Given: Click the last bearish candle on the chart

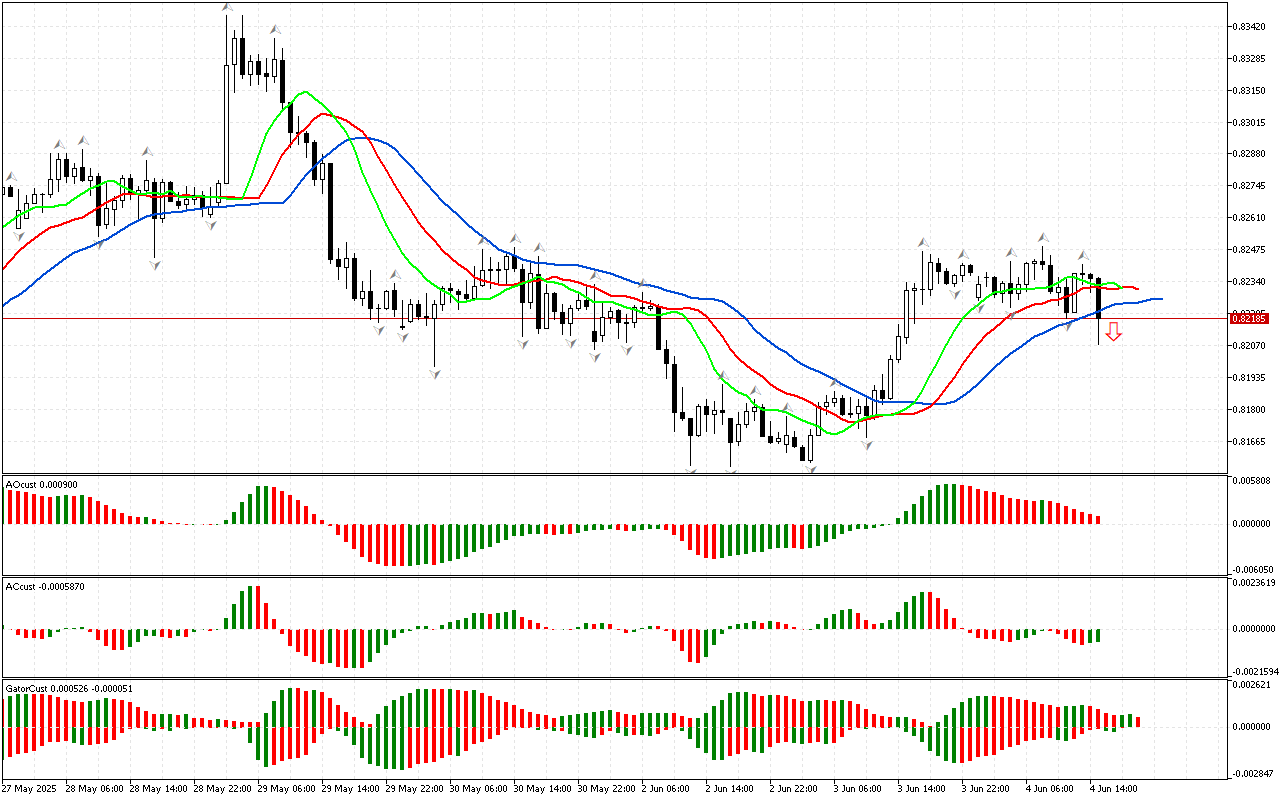Looking at the screenshot, I should (x=1098, y=298).
